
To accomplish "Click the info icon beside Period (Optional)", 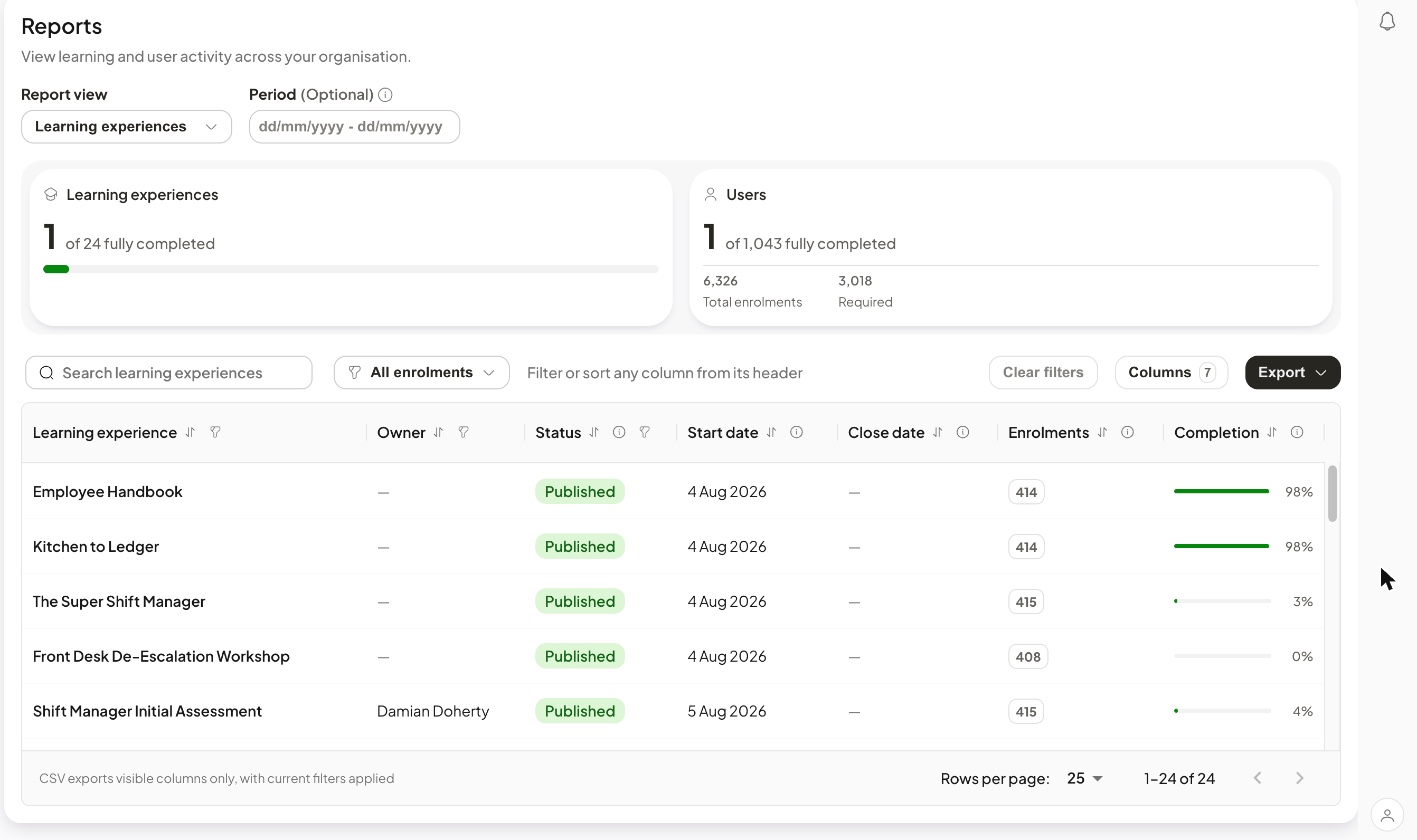I will [385, 95].
